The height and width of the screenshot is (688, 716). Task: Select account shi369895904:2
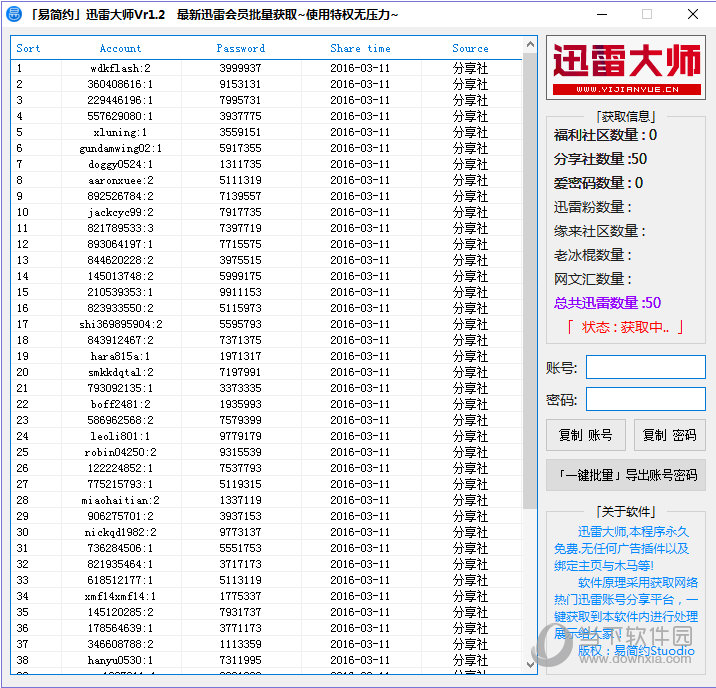pyautogui.click(x=121, y=324)
